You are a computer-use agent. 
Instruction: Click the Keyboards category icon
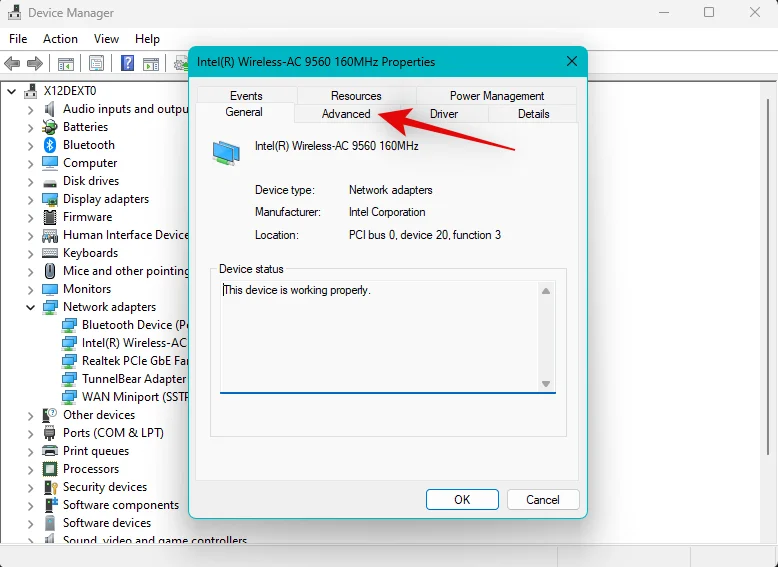click(50, 253)
